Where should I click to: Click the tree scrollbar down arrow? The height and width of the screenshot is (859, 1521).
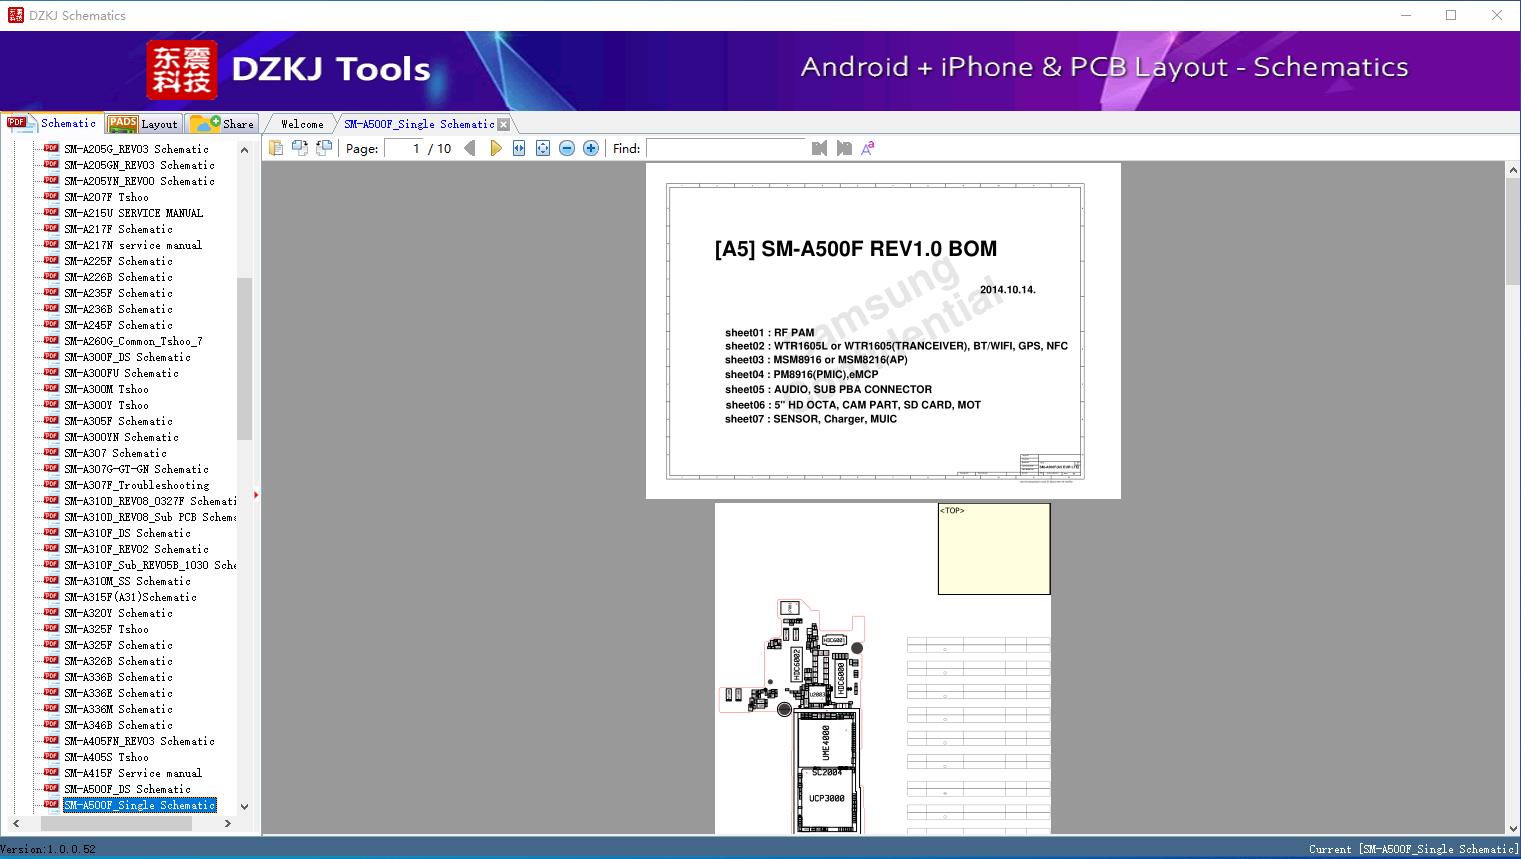coord(244,806)
